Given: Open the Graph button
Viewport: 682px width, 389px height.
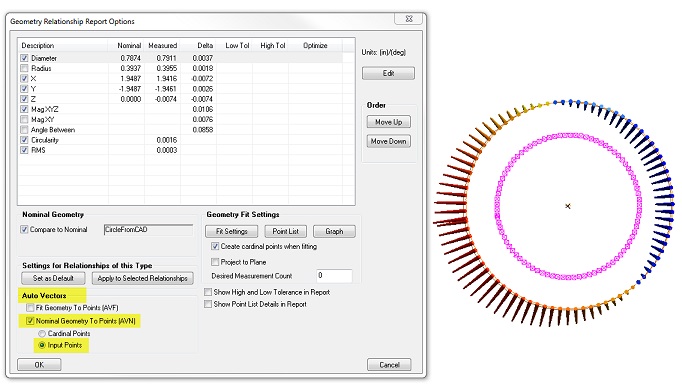Looking at the screenshot, I should 334,231.
